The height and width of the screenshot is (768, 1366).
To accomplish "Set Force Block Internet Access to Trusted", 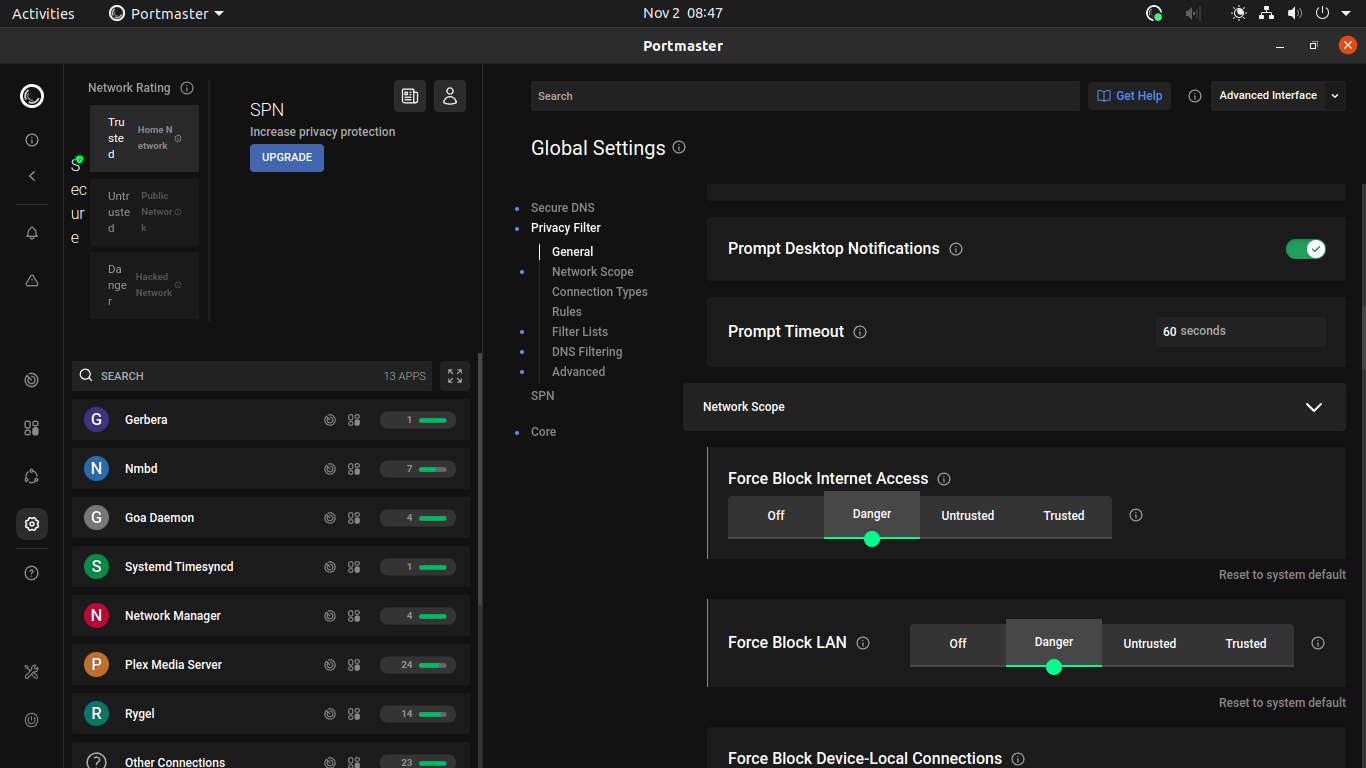I will click(1063, 516).
